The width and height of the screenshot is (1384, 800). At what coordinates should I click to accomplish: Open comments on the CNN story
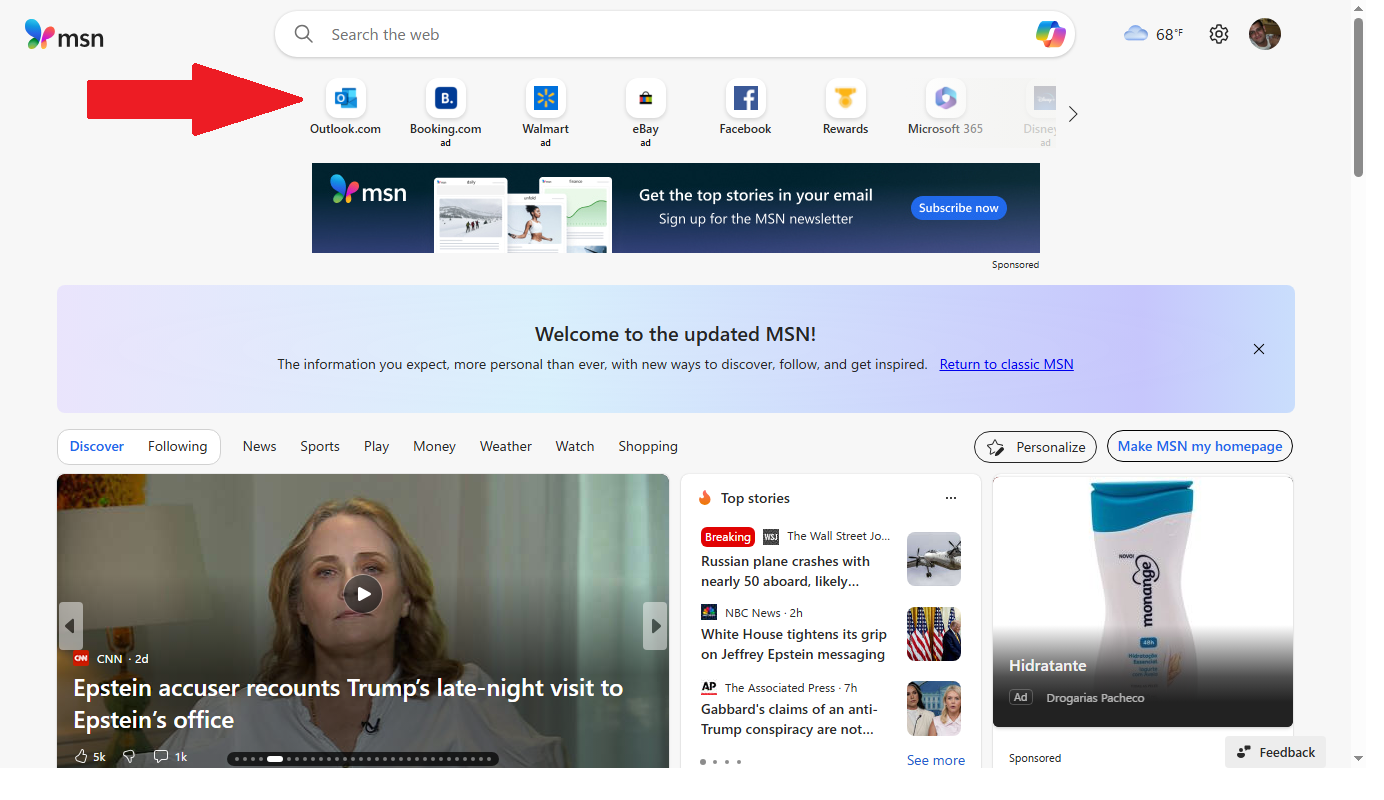click(x=170, y=757)
